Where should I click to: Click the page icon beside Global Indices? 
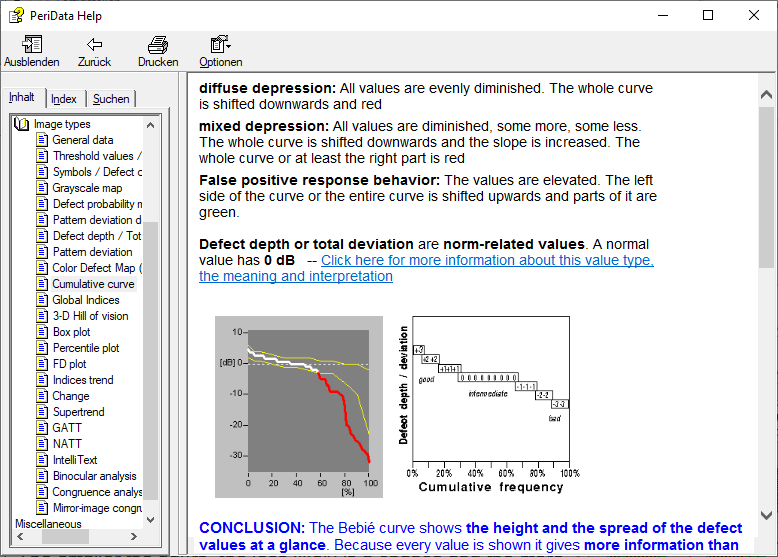pos(42,300)
